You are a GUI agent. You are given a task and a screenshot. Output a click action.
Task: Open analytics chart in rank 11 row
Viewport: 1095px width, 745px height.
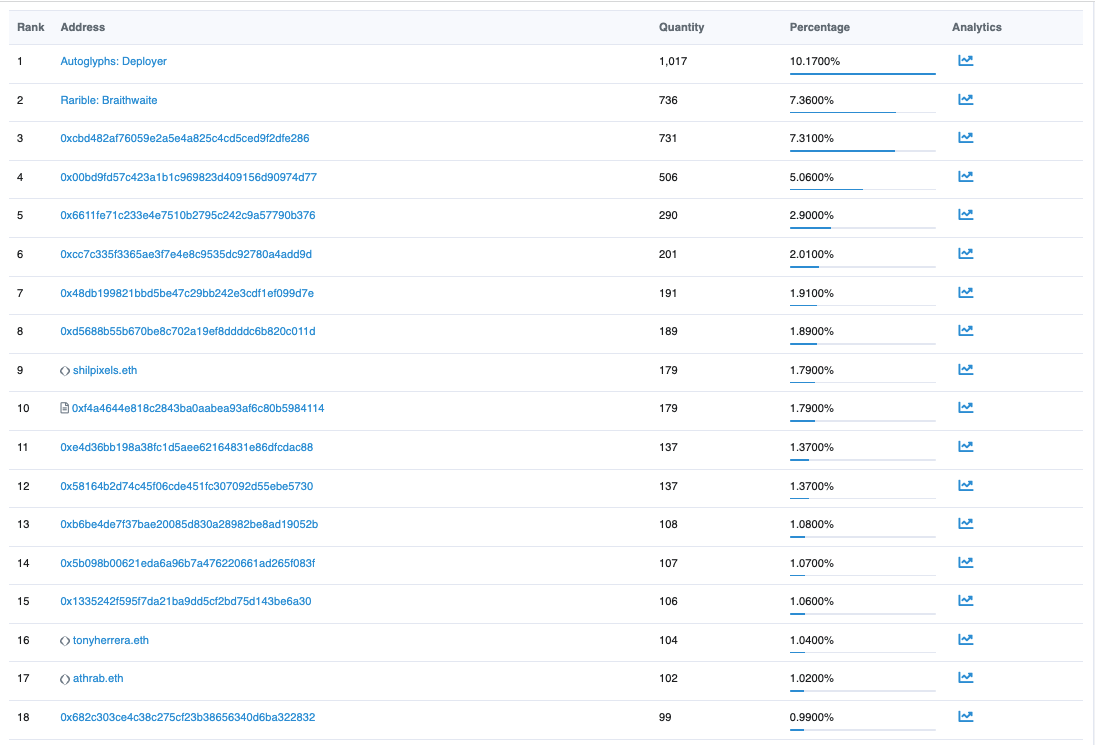(x=965, y=447)
